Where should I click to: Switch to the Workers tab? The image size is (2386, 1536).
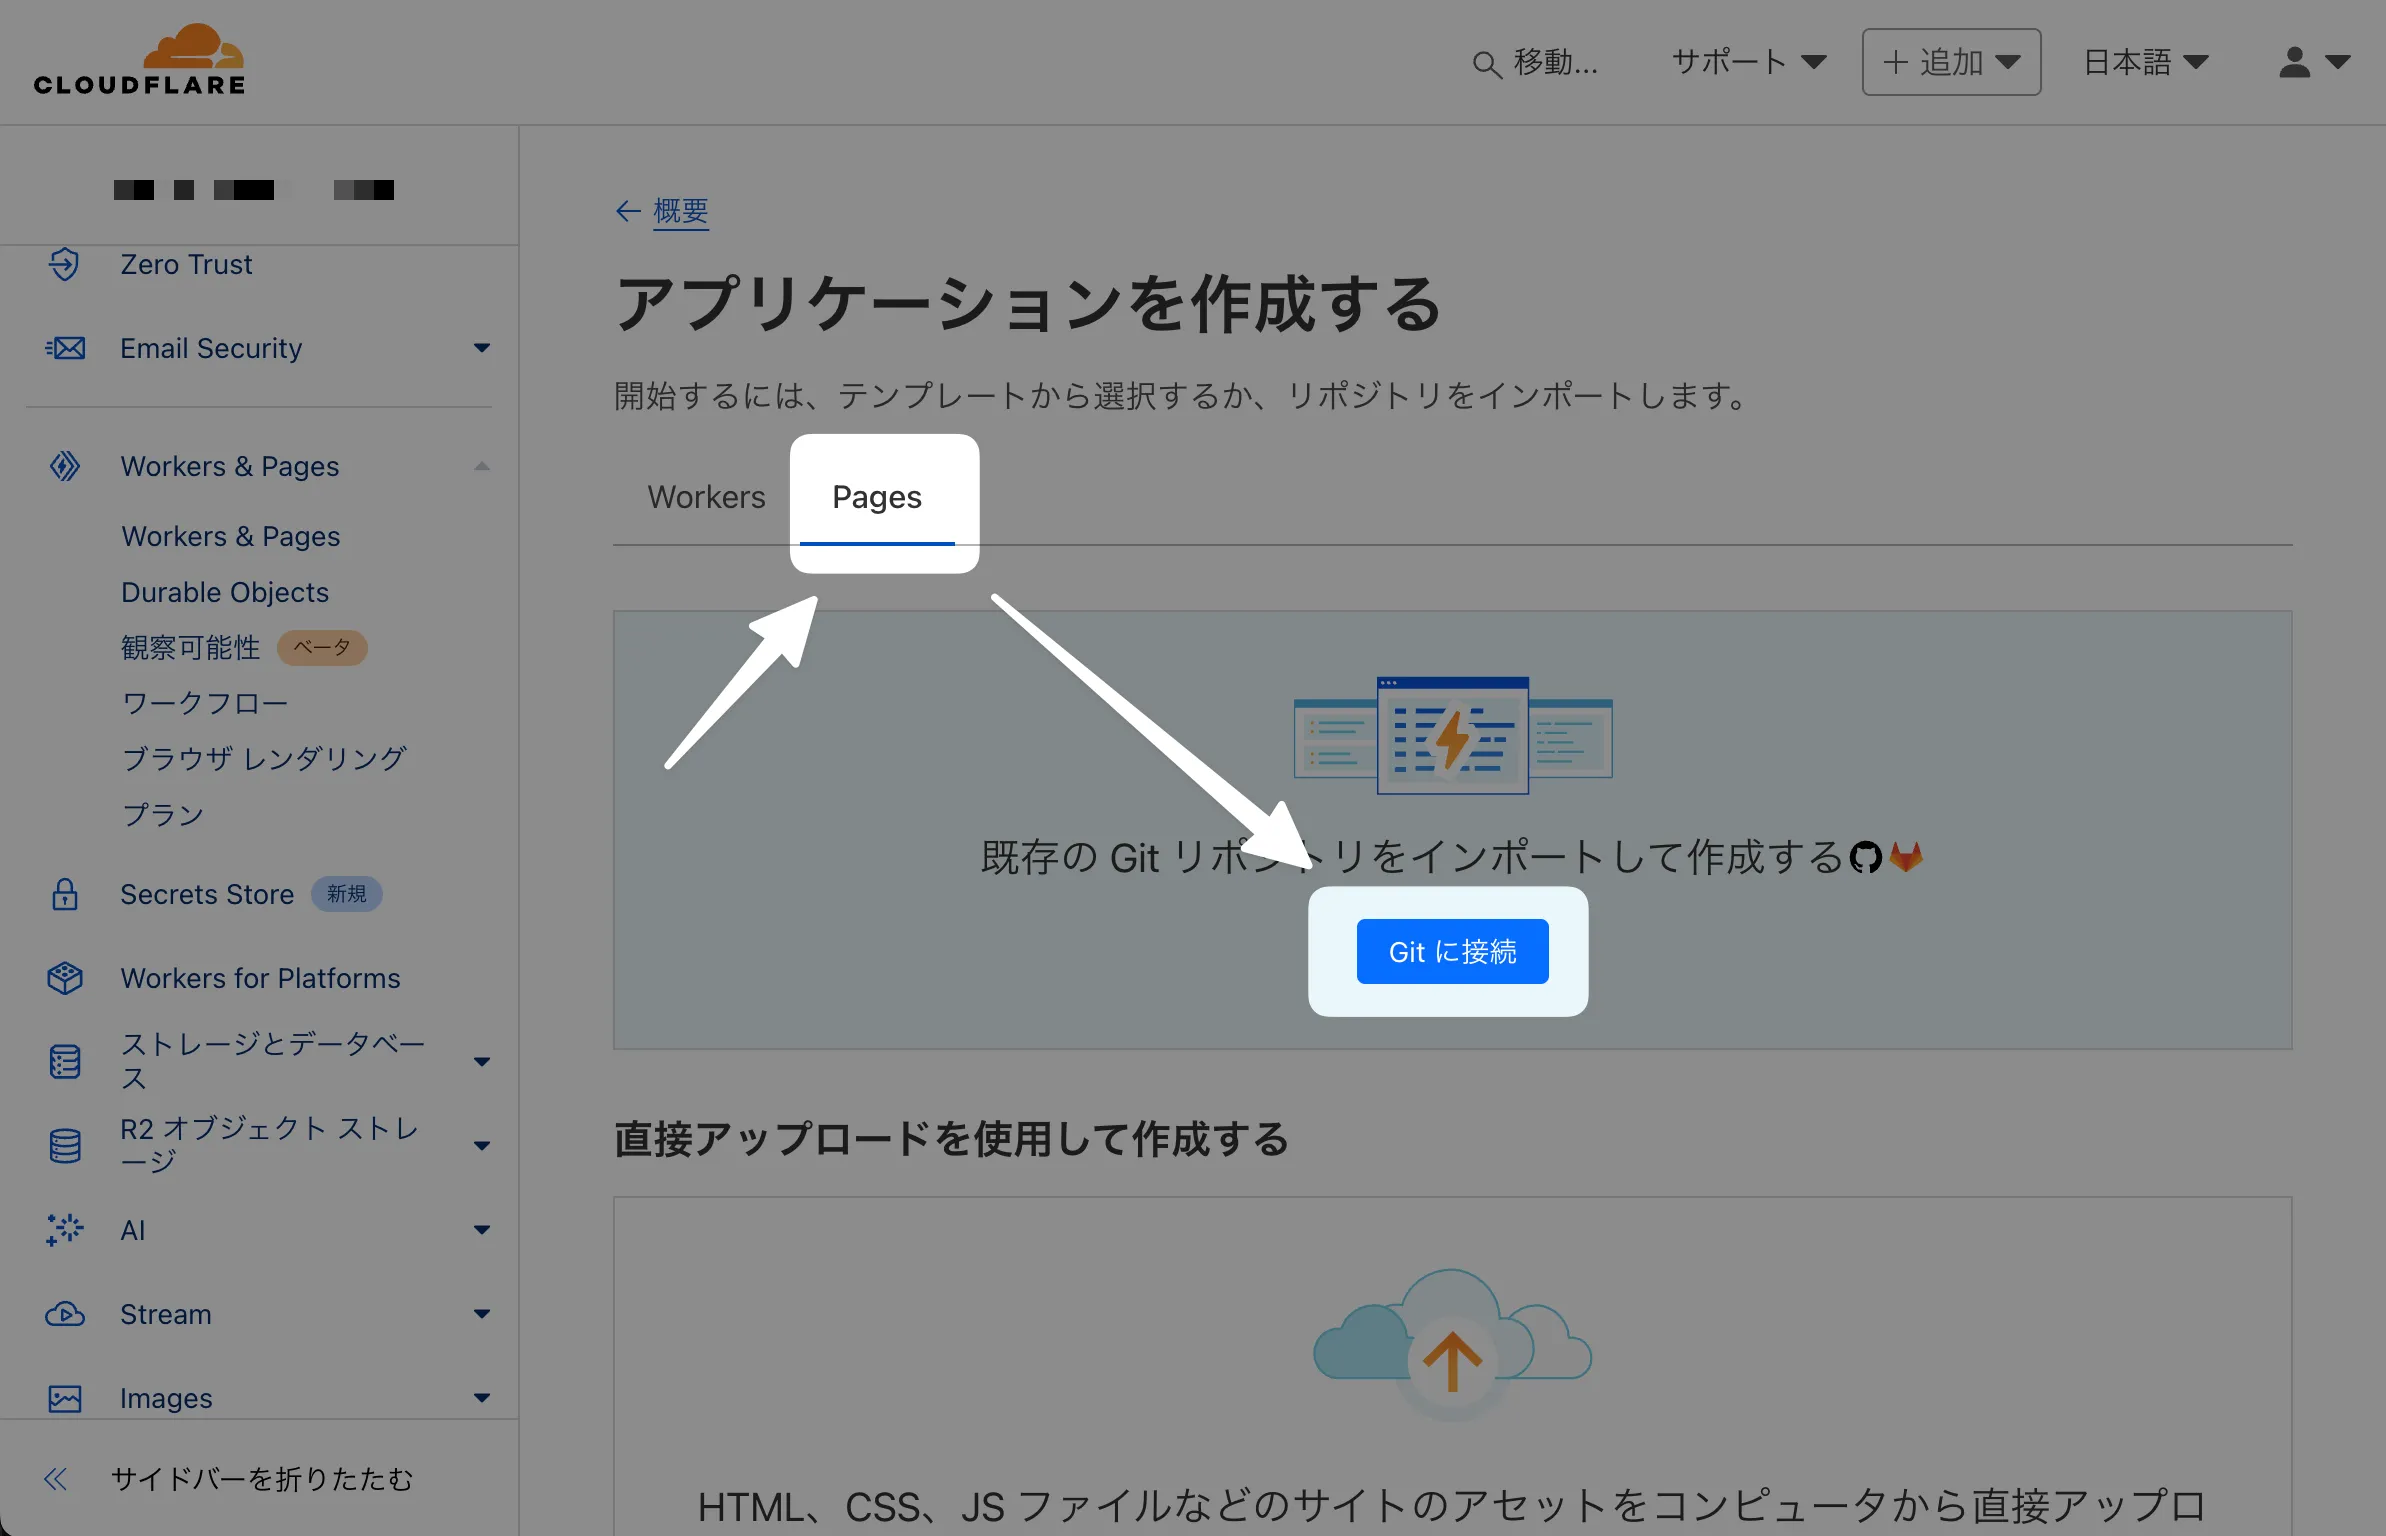tap(706, 497)
